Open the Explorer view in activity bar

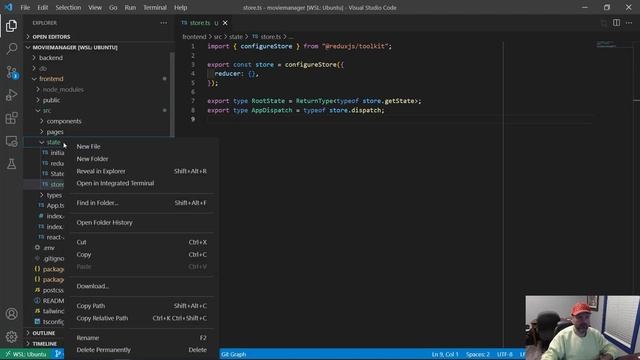click(11, 26)
